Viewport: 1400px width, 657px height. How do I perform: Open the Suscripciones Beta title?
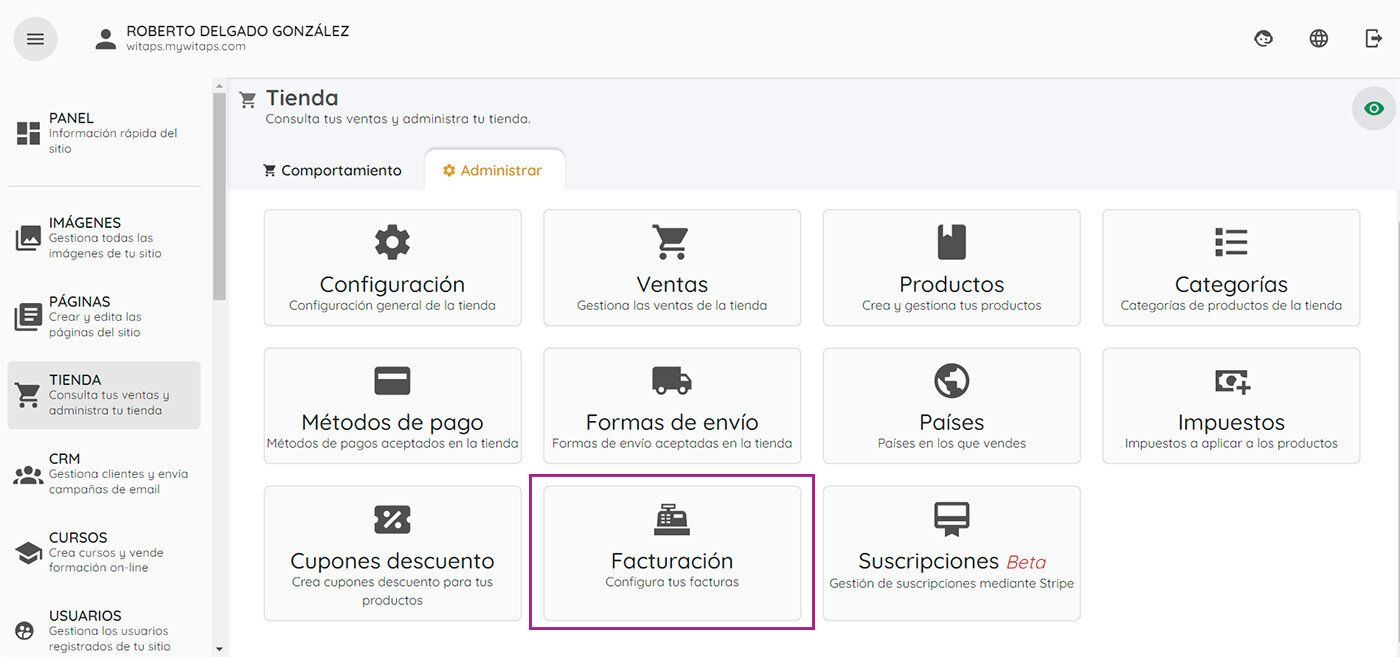952,561
